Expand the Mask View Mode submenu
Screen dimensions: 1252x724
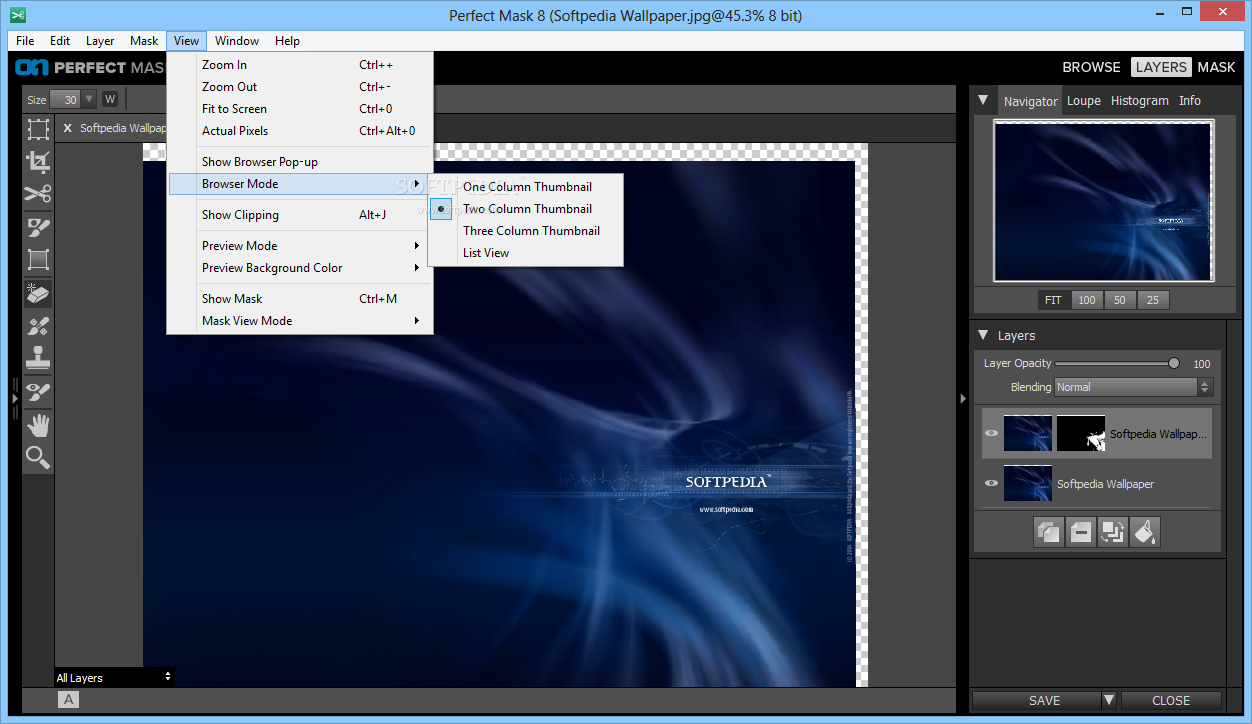[300, 321]
